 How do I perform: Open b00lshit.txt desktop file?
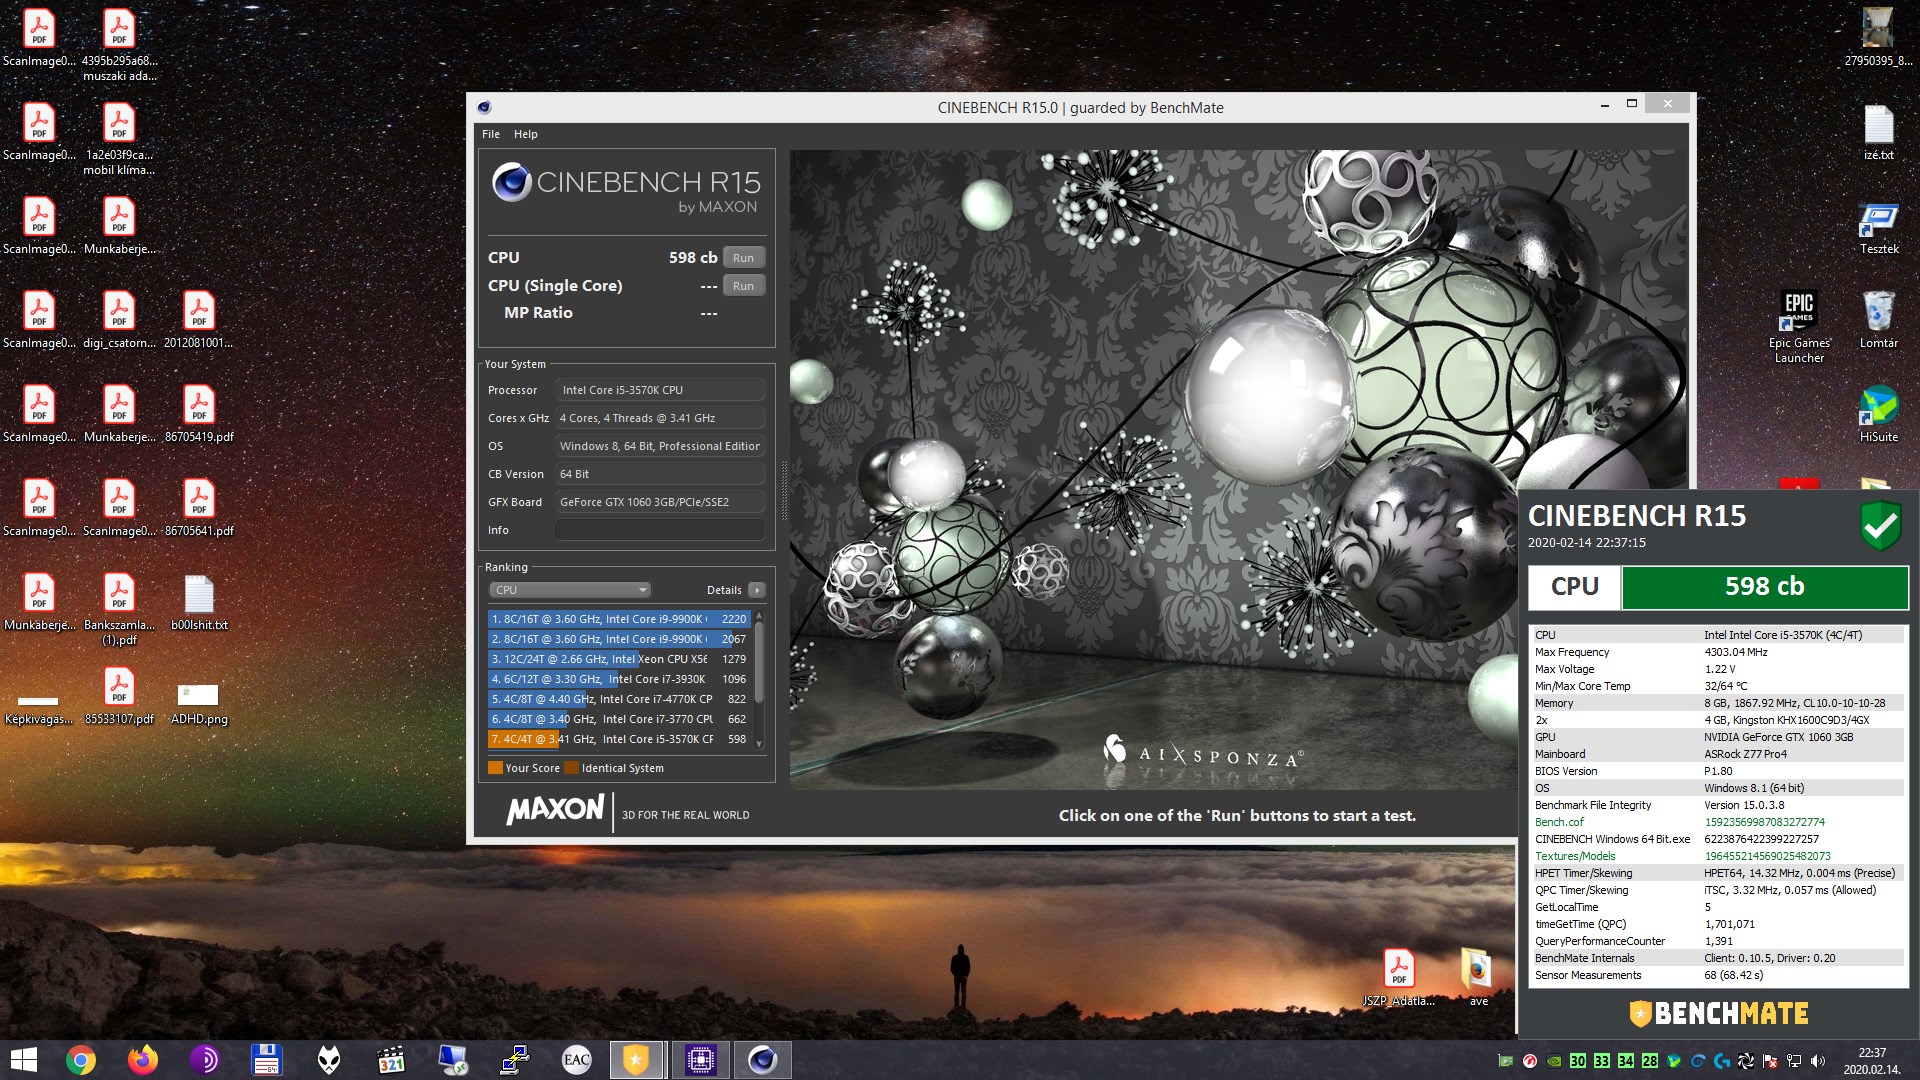pyautogui.click(x=199, y=602)
